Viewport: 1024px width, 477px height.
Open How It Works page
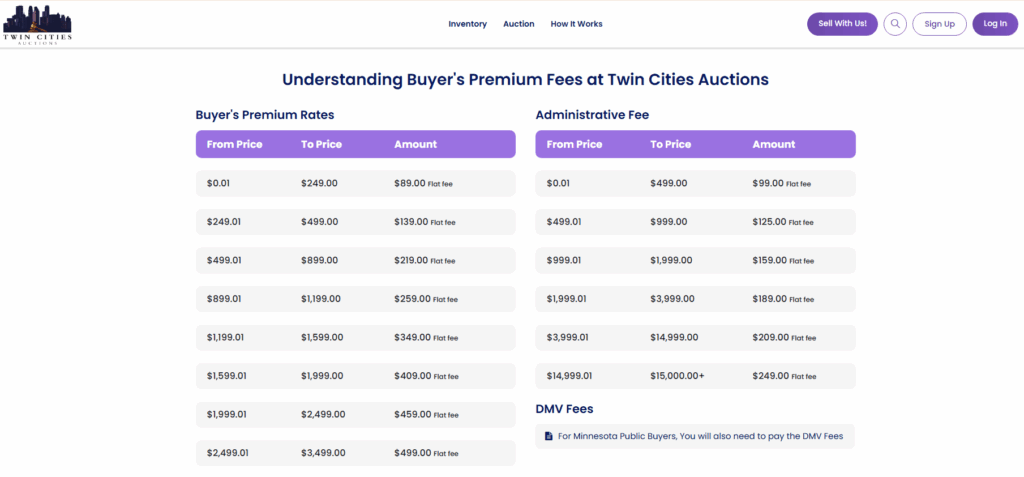576,24
